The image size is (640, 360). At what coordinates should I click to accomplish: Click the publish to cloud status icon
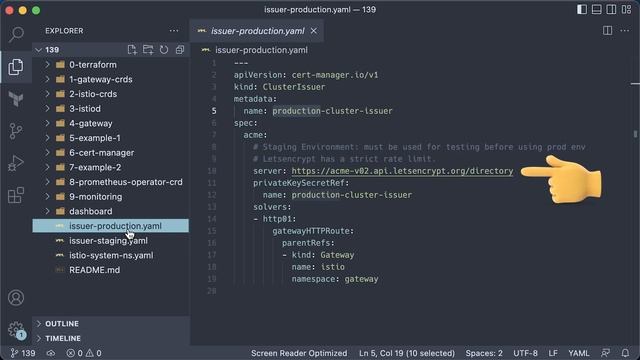click(51, 353)
